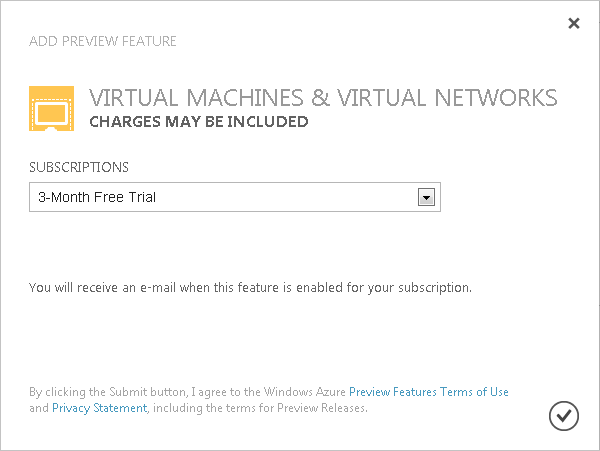Click the words VIRTUAL MACHINES in the title

(x=192, y=98)
